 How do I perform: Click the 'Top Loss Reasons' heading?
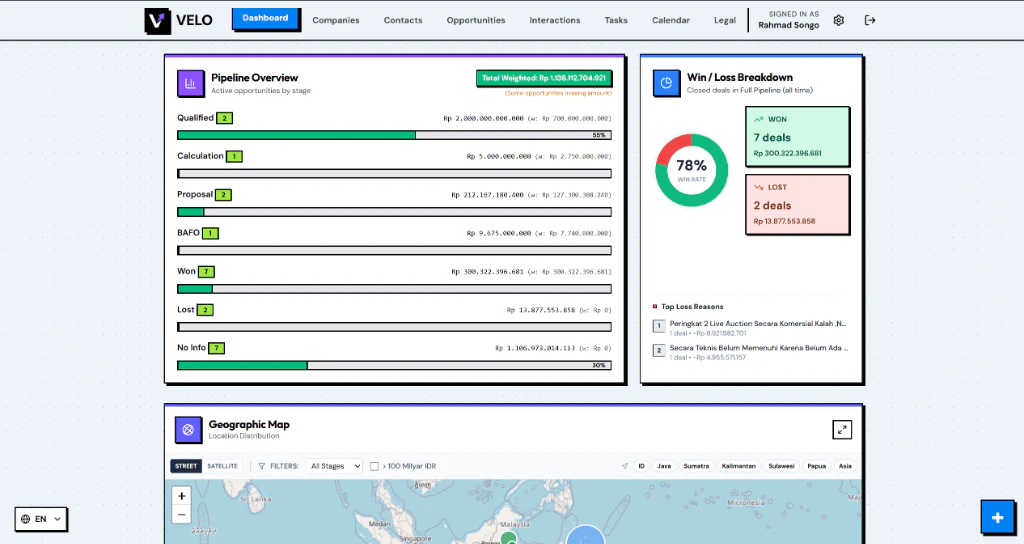pos(692,306)
